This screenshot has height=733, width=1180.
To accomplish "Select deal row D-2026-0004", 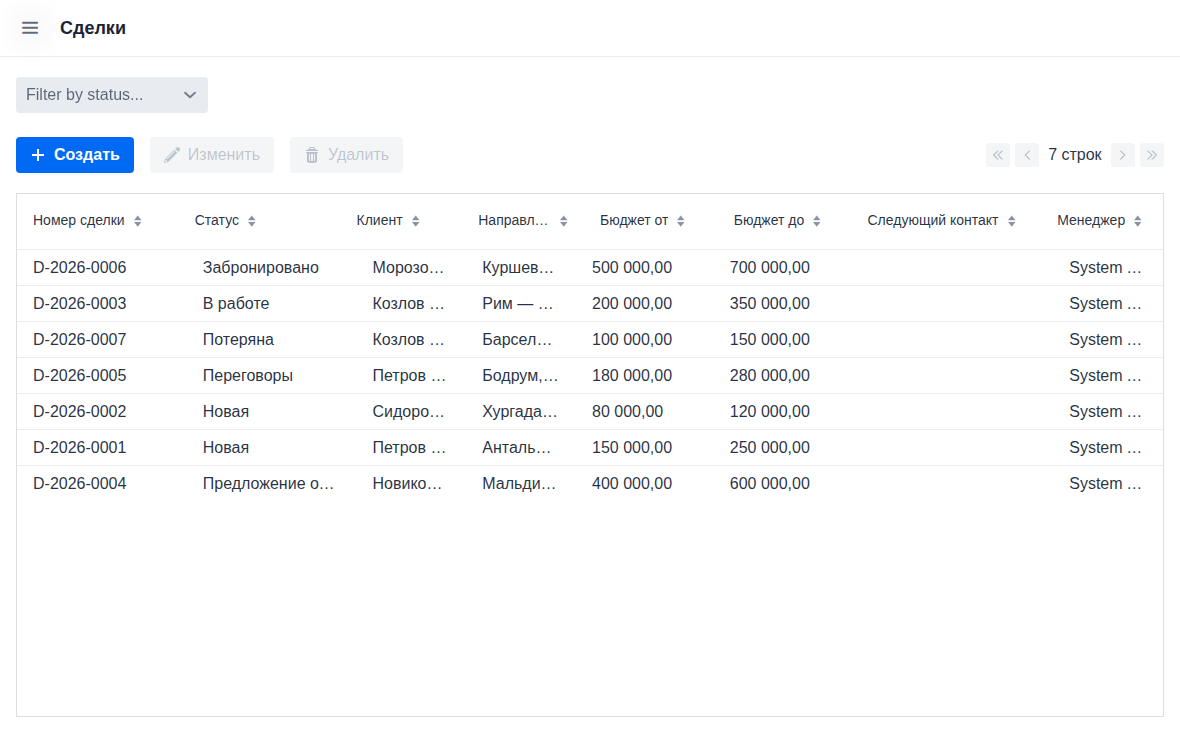I will tap(80, 484).
